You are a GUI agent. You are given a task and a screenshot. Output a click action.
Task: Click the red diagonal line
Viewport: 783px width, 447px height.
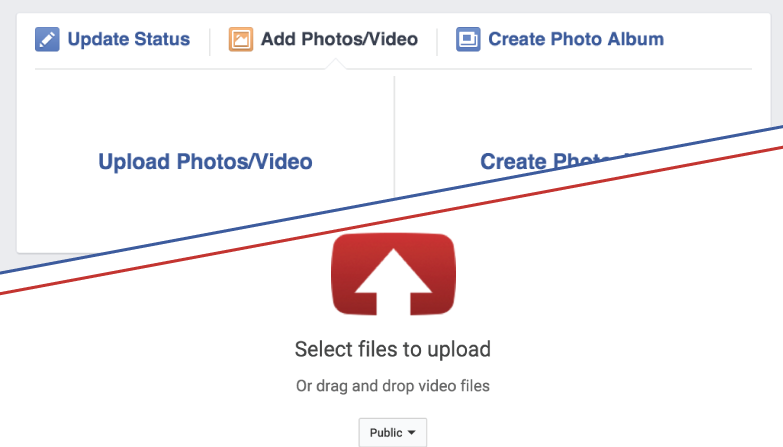click(x=392, y=220)
